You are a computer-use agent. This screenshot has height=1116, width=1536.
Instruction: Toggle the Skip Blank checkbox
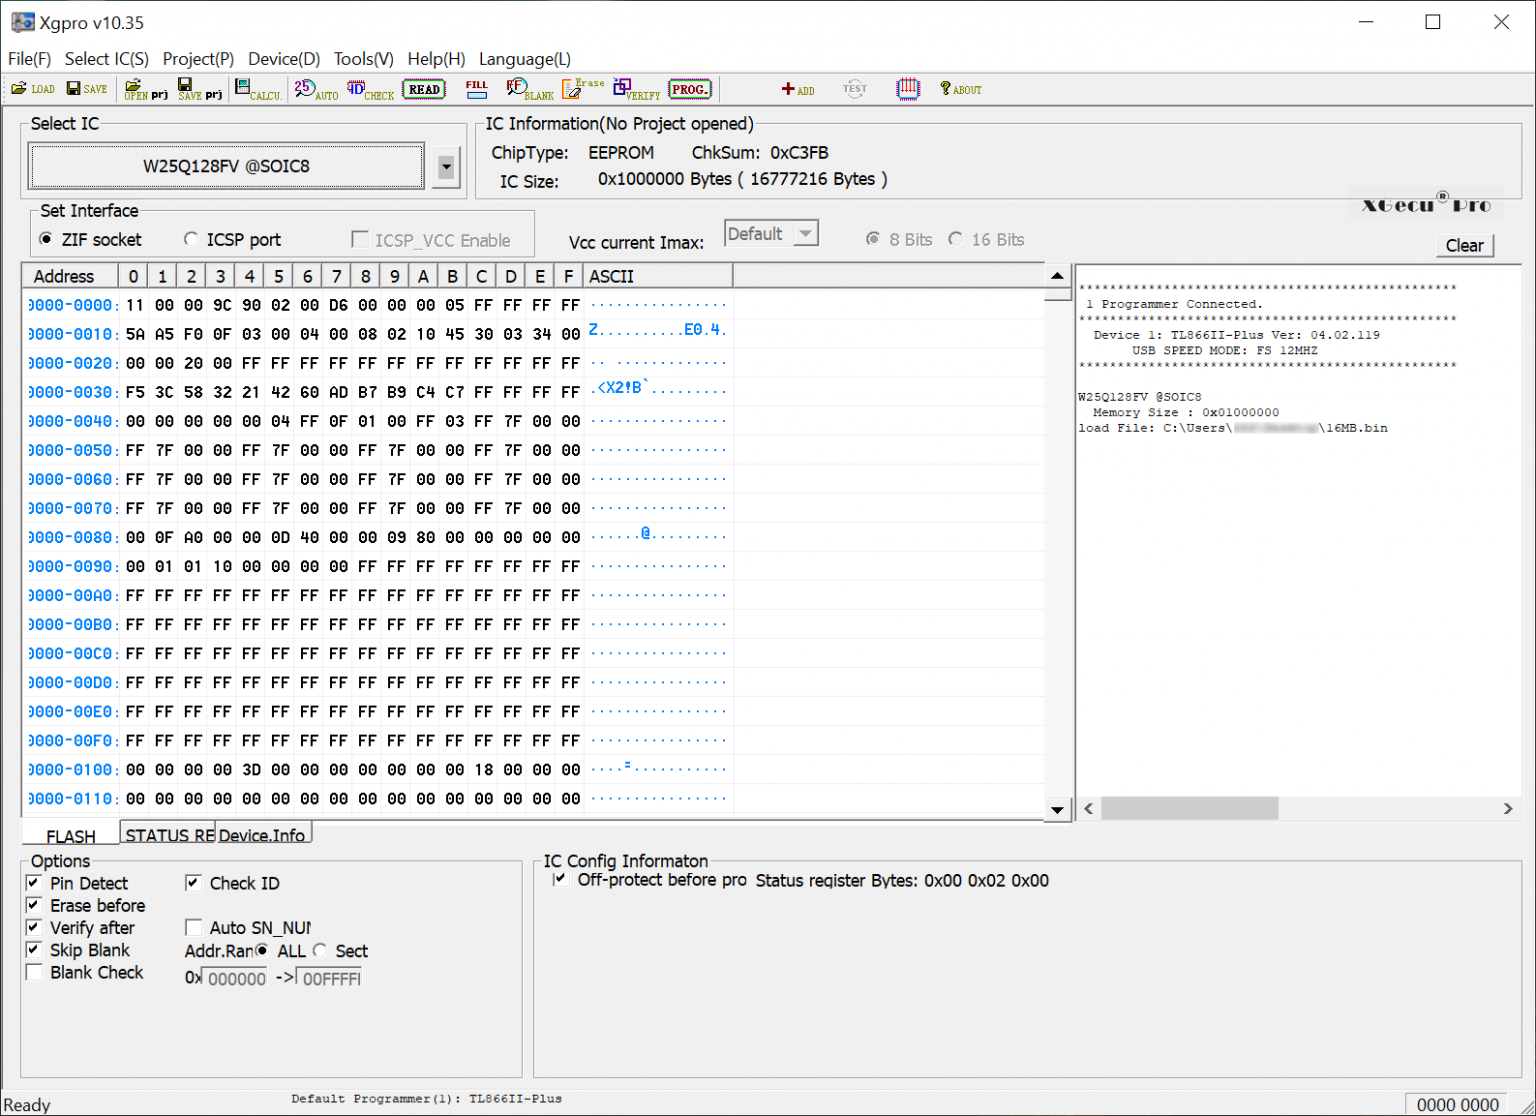[x=34, y=950]
